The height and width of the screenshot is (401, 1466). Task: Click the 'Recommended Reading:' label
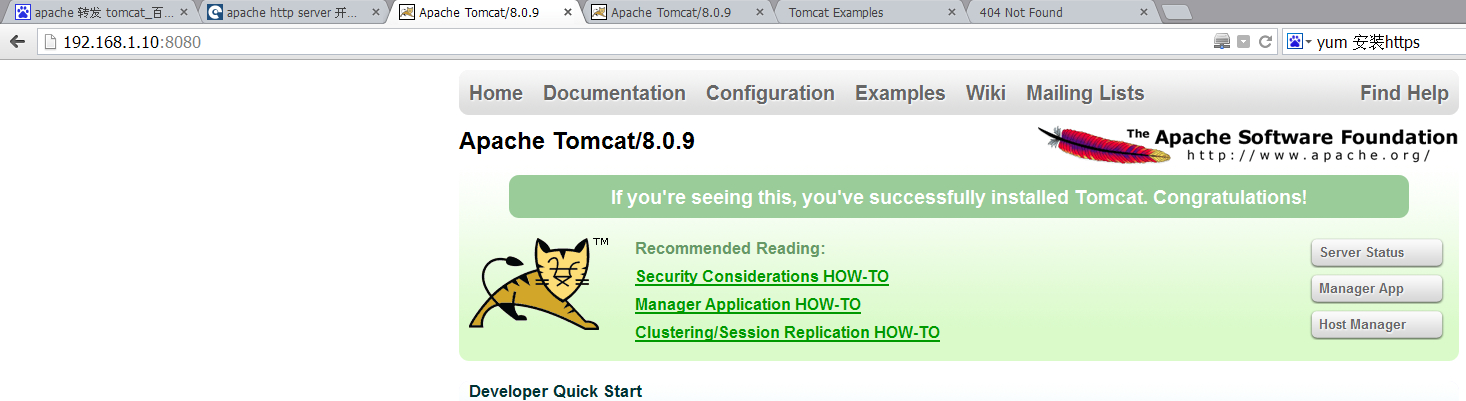coord(731,248)
